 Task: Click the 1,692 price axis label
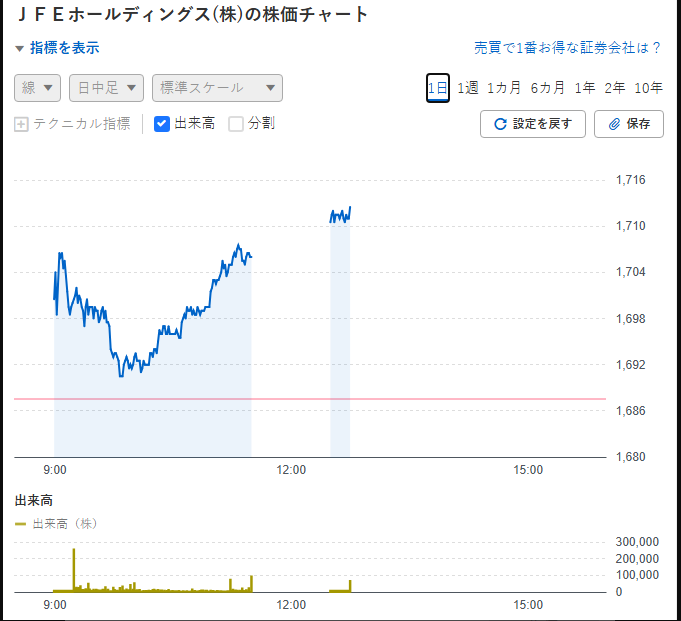click(x=631, y=365)
